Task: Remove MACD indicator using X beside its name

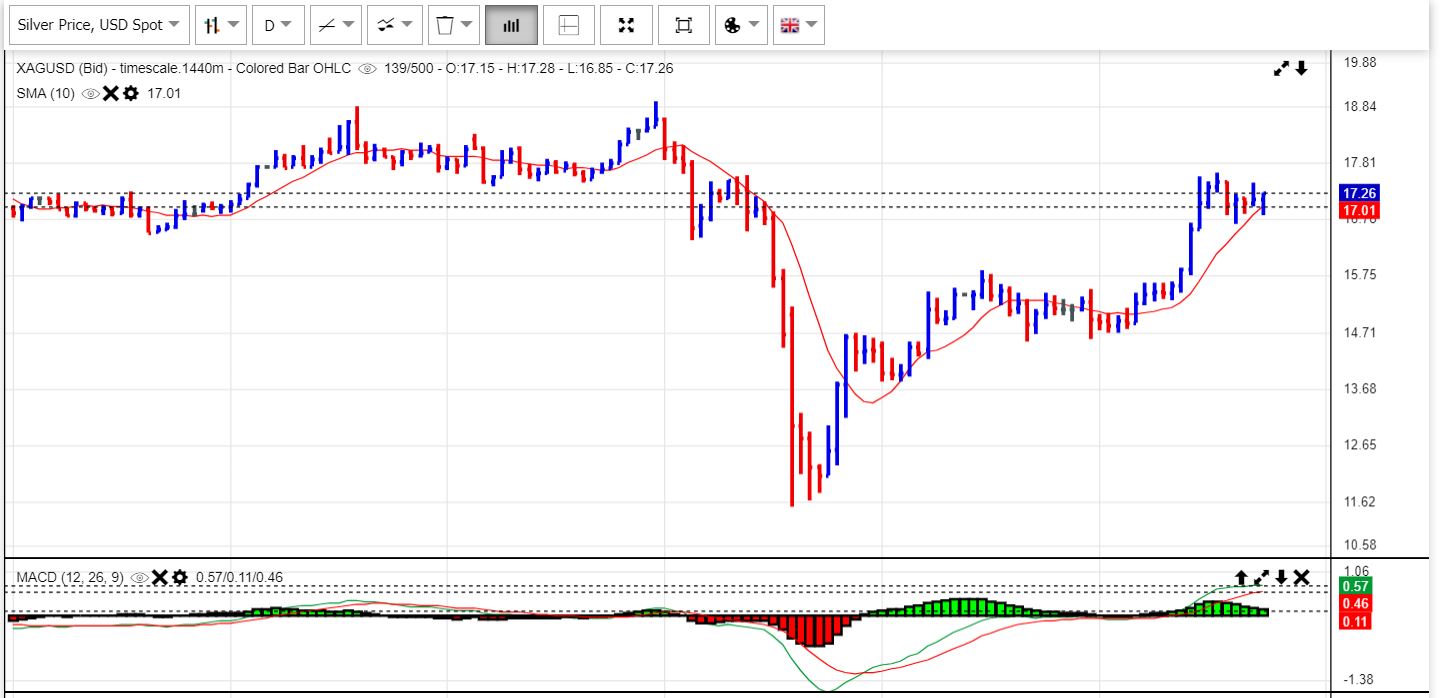Action: coord(160,577)
